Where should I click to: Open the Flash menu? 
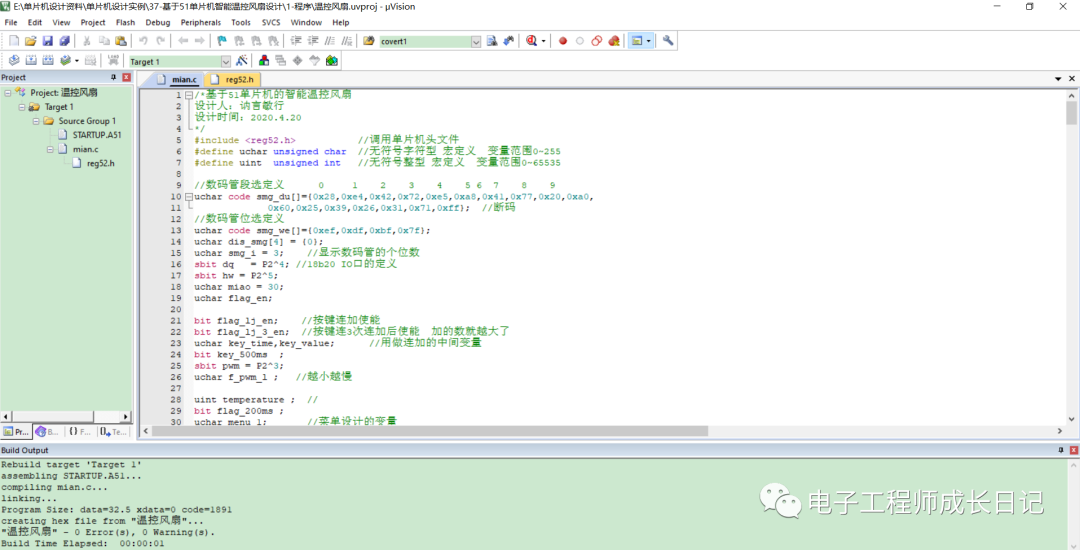click(125, 22)
